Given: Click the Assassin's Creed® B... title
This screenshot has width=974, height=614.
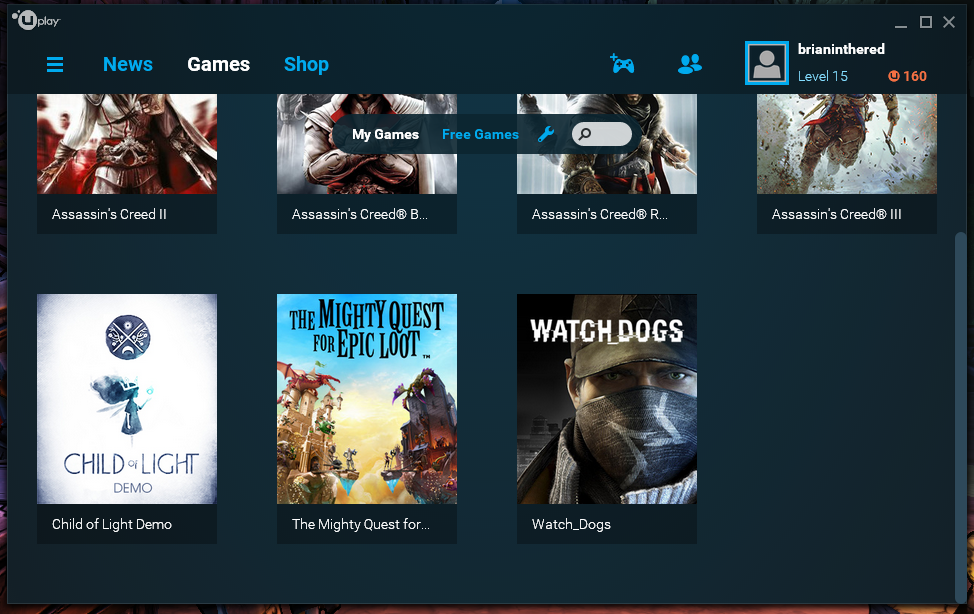Looking at the screenshot, I should coord(360,214).
